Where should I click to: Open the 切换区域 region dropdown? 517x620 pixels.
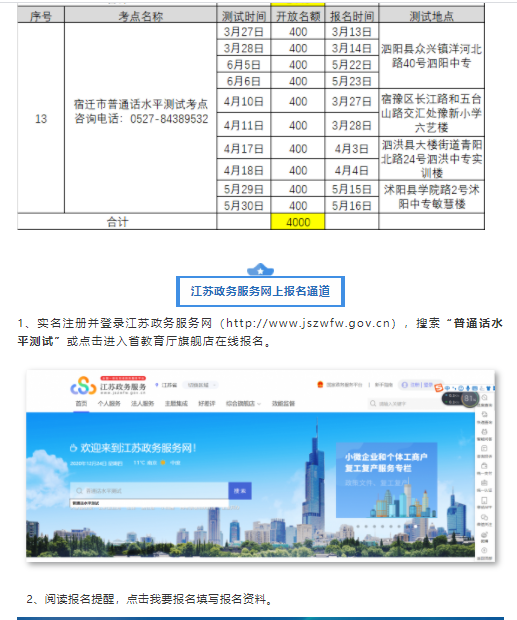(200, 385)
